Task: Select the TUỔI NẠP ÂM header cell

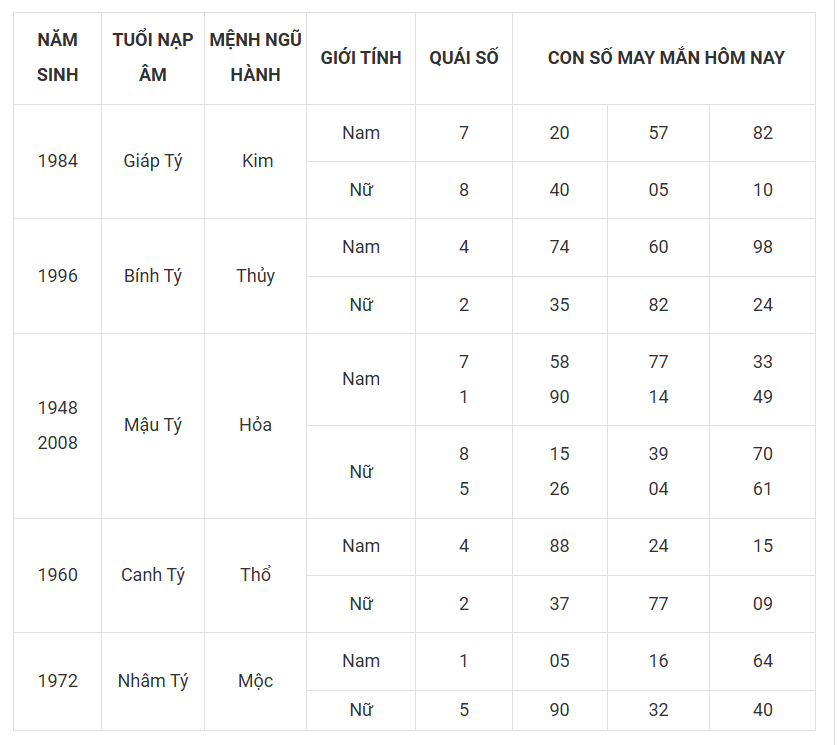Action: tap(153, 58)
